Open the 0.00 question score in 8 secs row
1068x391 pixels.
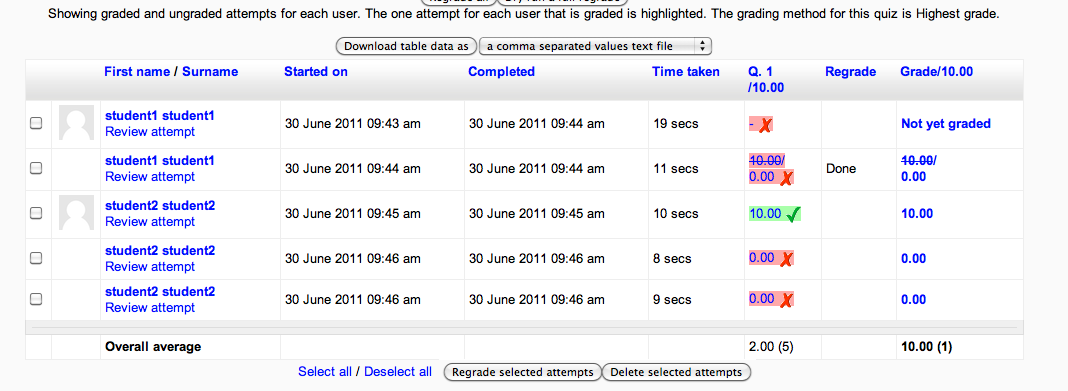761,257
